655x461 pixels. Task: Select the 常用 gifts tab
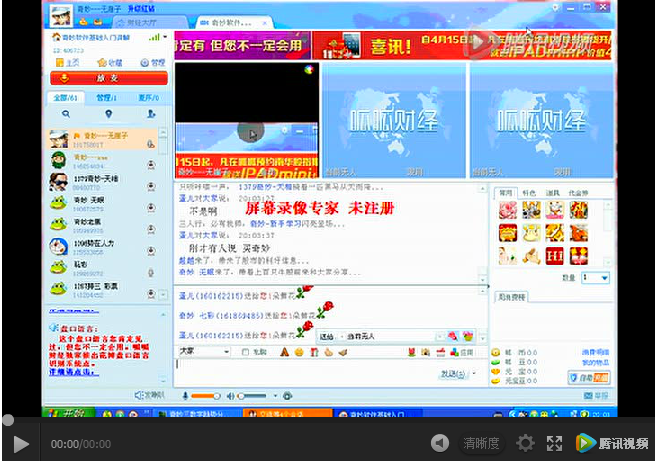tap(506, 193)
